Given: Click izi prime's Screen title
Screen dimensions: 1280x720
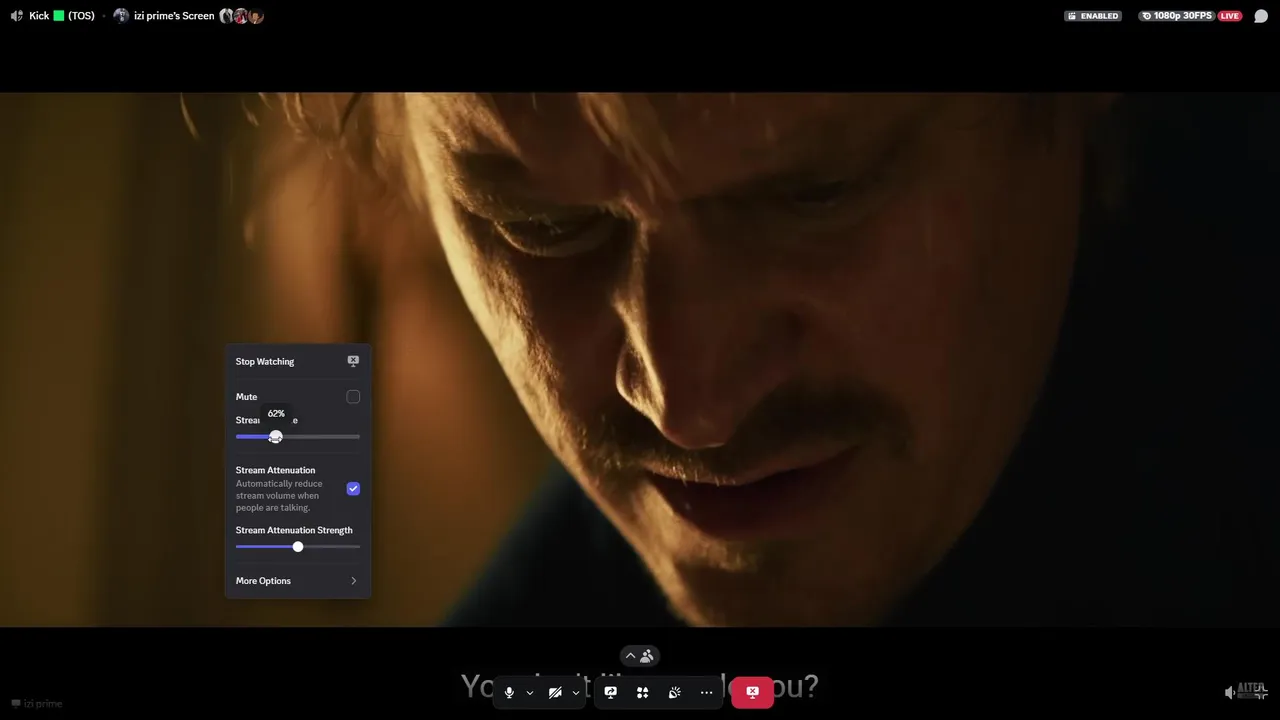Looking at the screenshot, I should [174, 16].
